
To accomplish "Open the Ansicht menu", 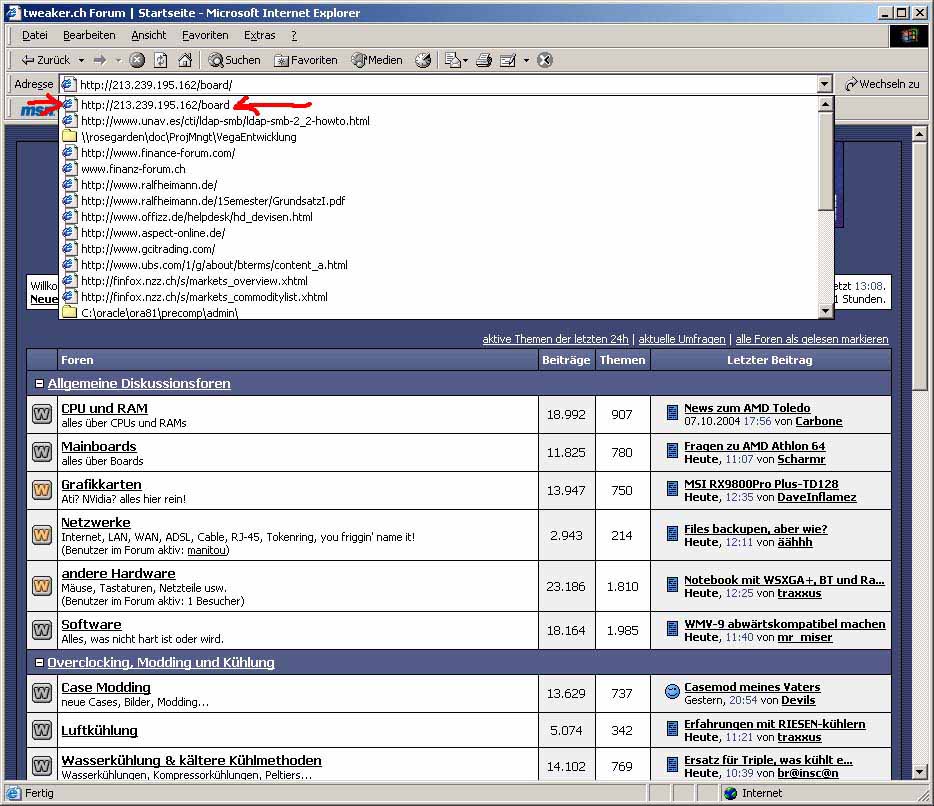I will [x=149, y=35].
